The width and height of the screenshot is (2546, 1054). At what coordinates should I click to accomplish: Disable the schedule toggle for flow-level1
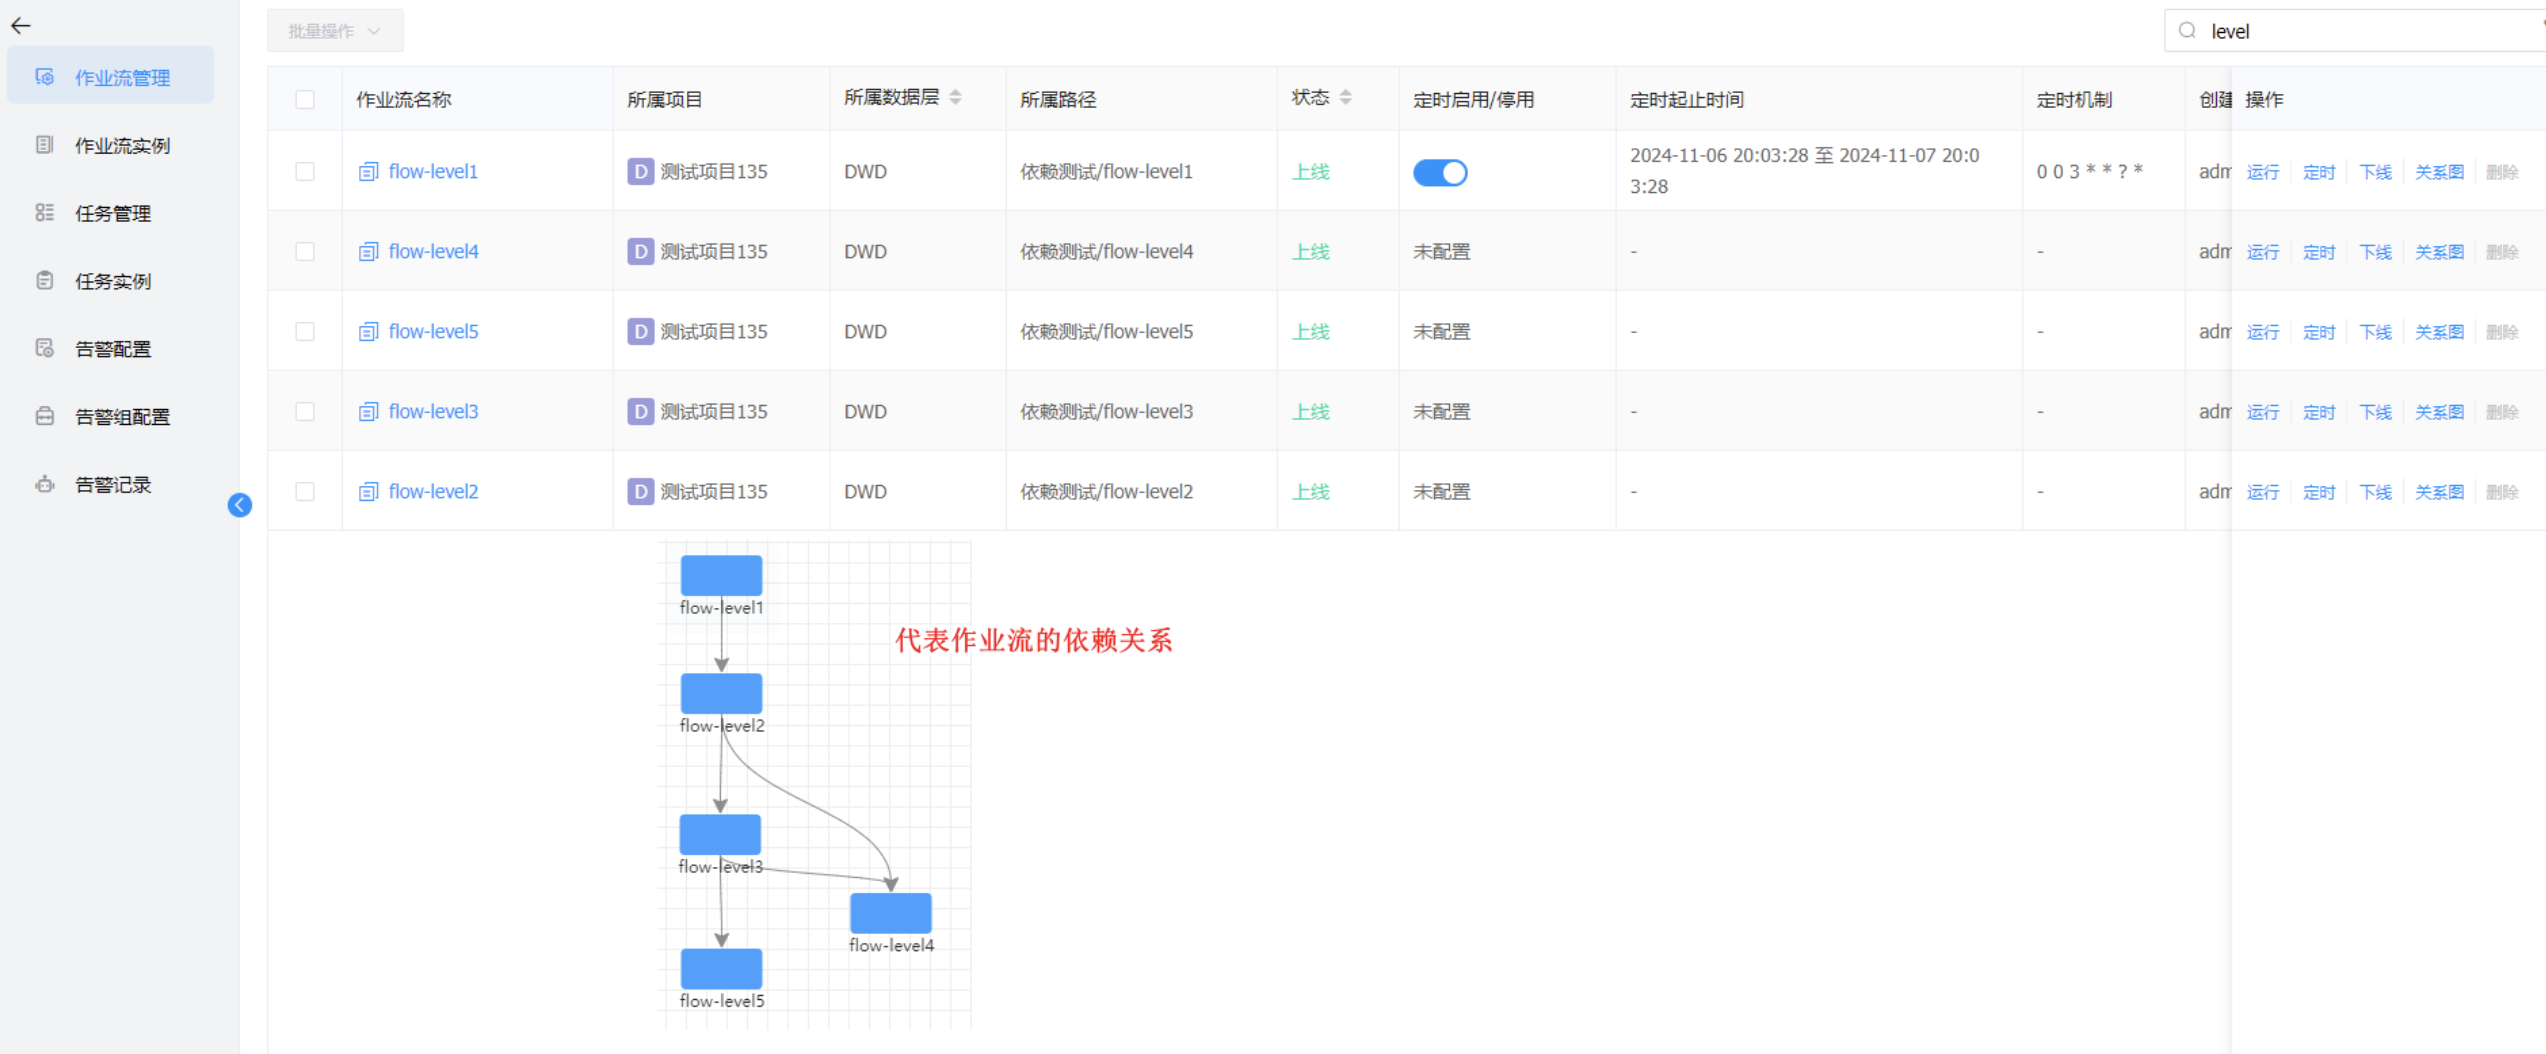(x=1439, y=172)
